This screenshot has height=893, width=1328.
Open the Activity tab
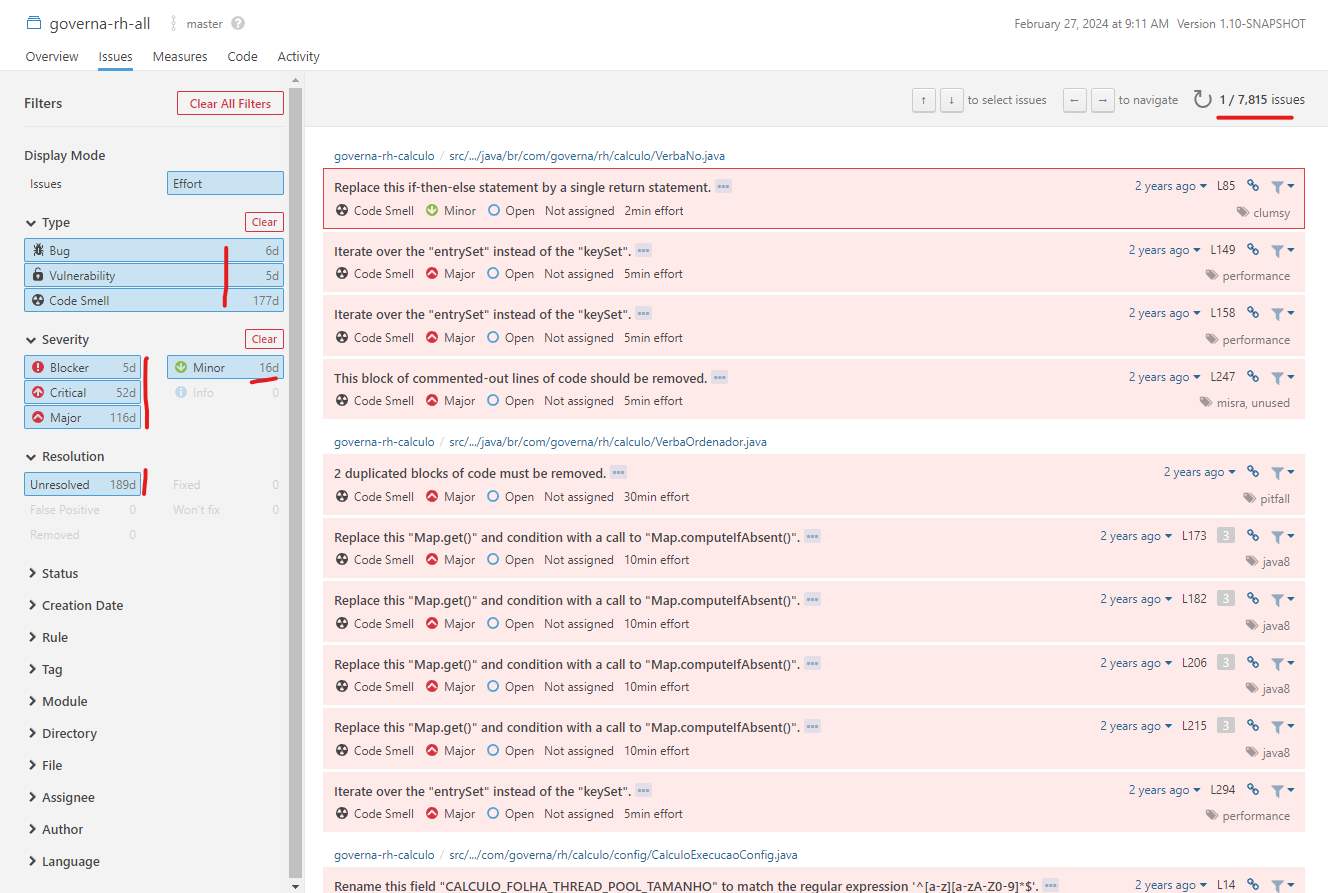pos(299,57)
